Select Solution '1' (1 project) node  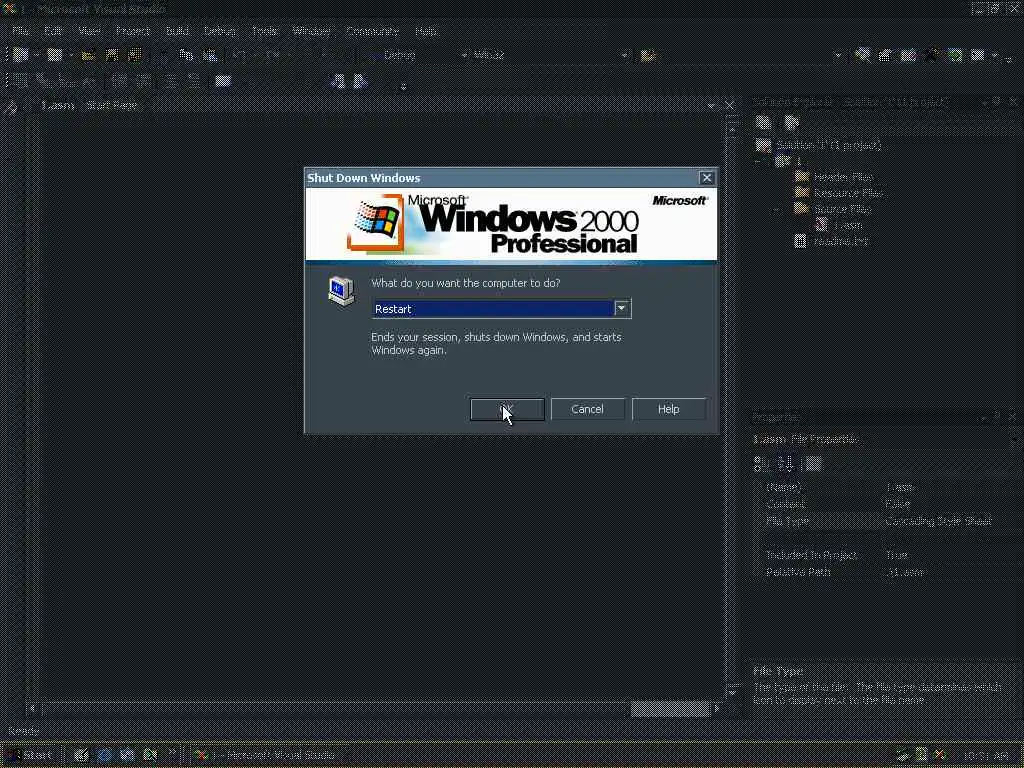828,145
